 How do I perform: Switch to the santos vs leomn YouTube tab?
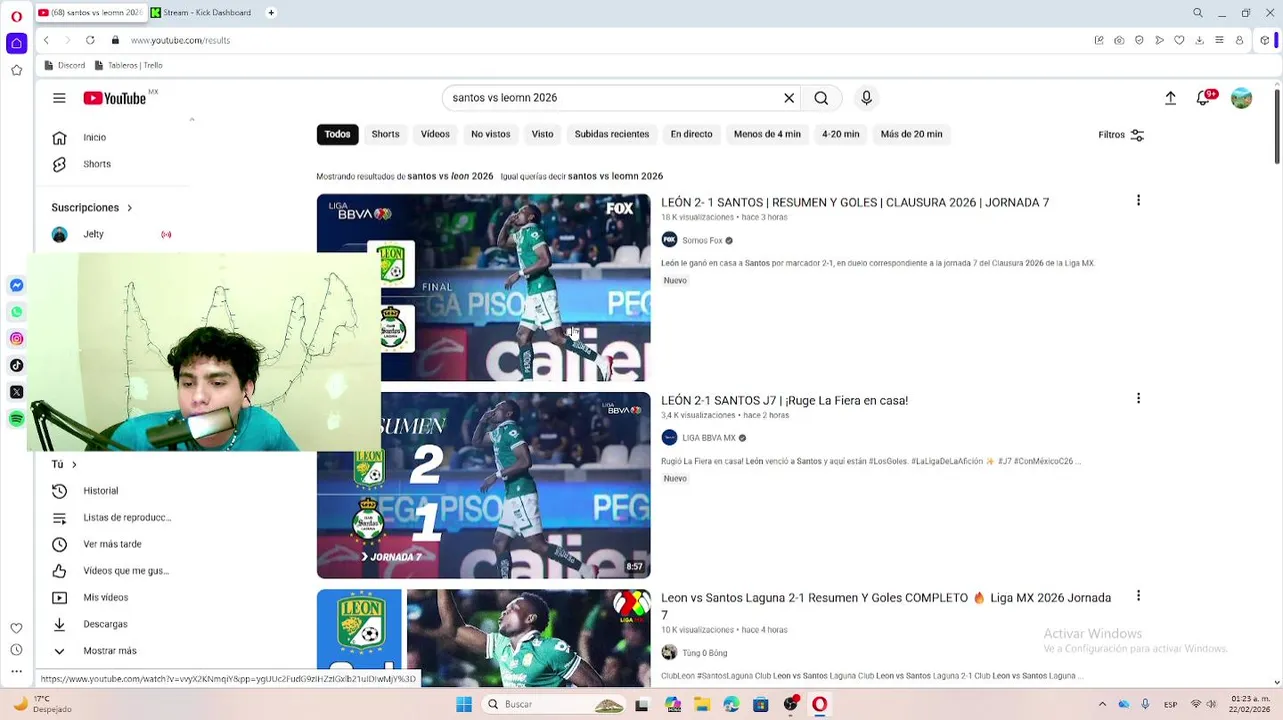pos(90,13)
